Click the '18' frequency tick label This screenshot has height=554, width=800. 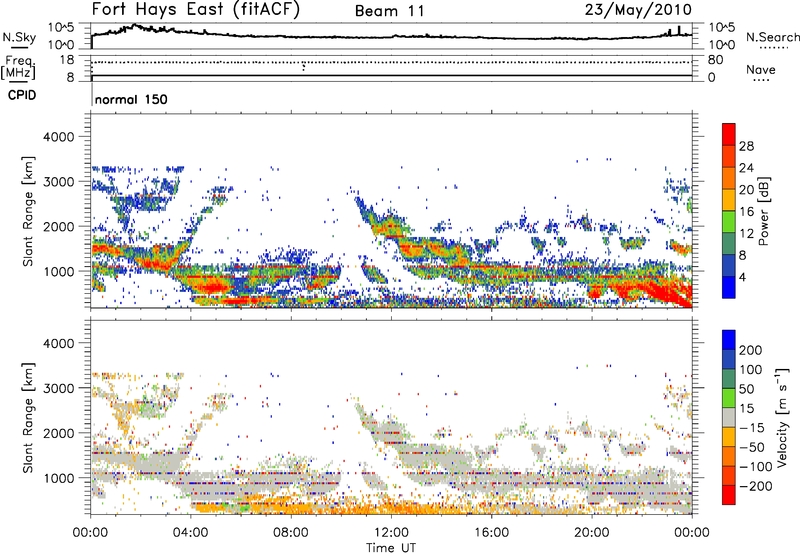(67, 60)
